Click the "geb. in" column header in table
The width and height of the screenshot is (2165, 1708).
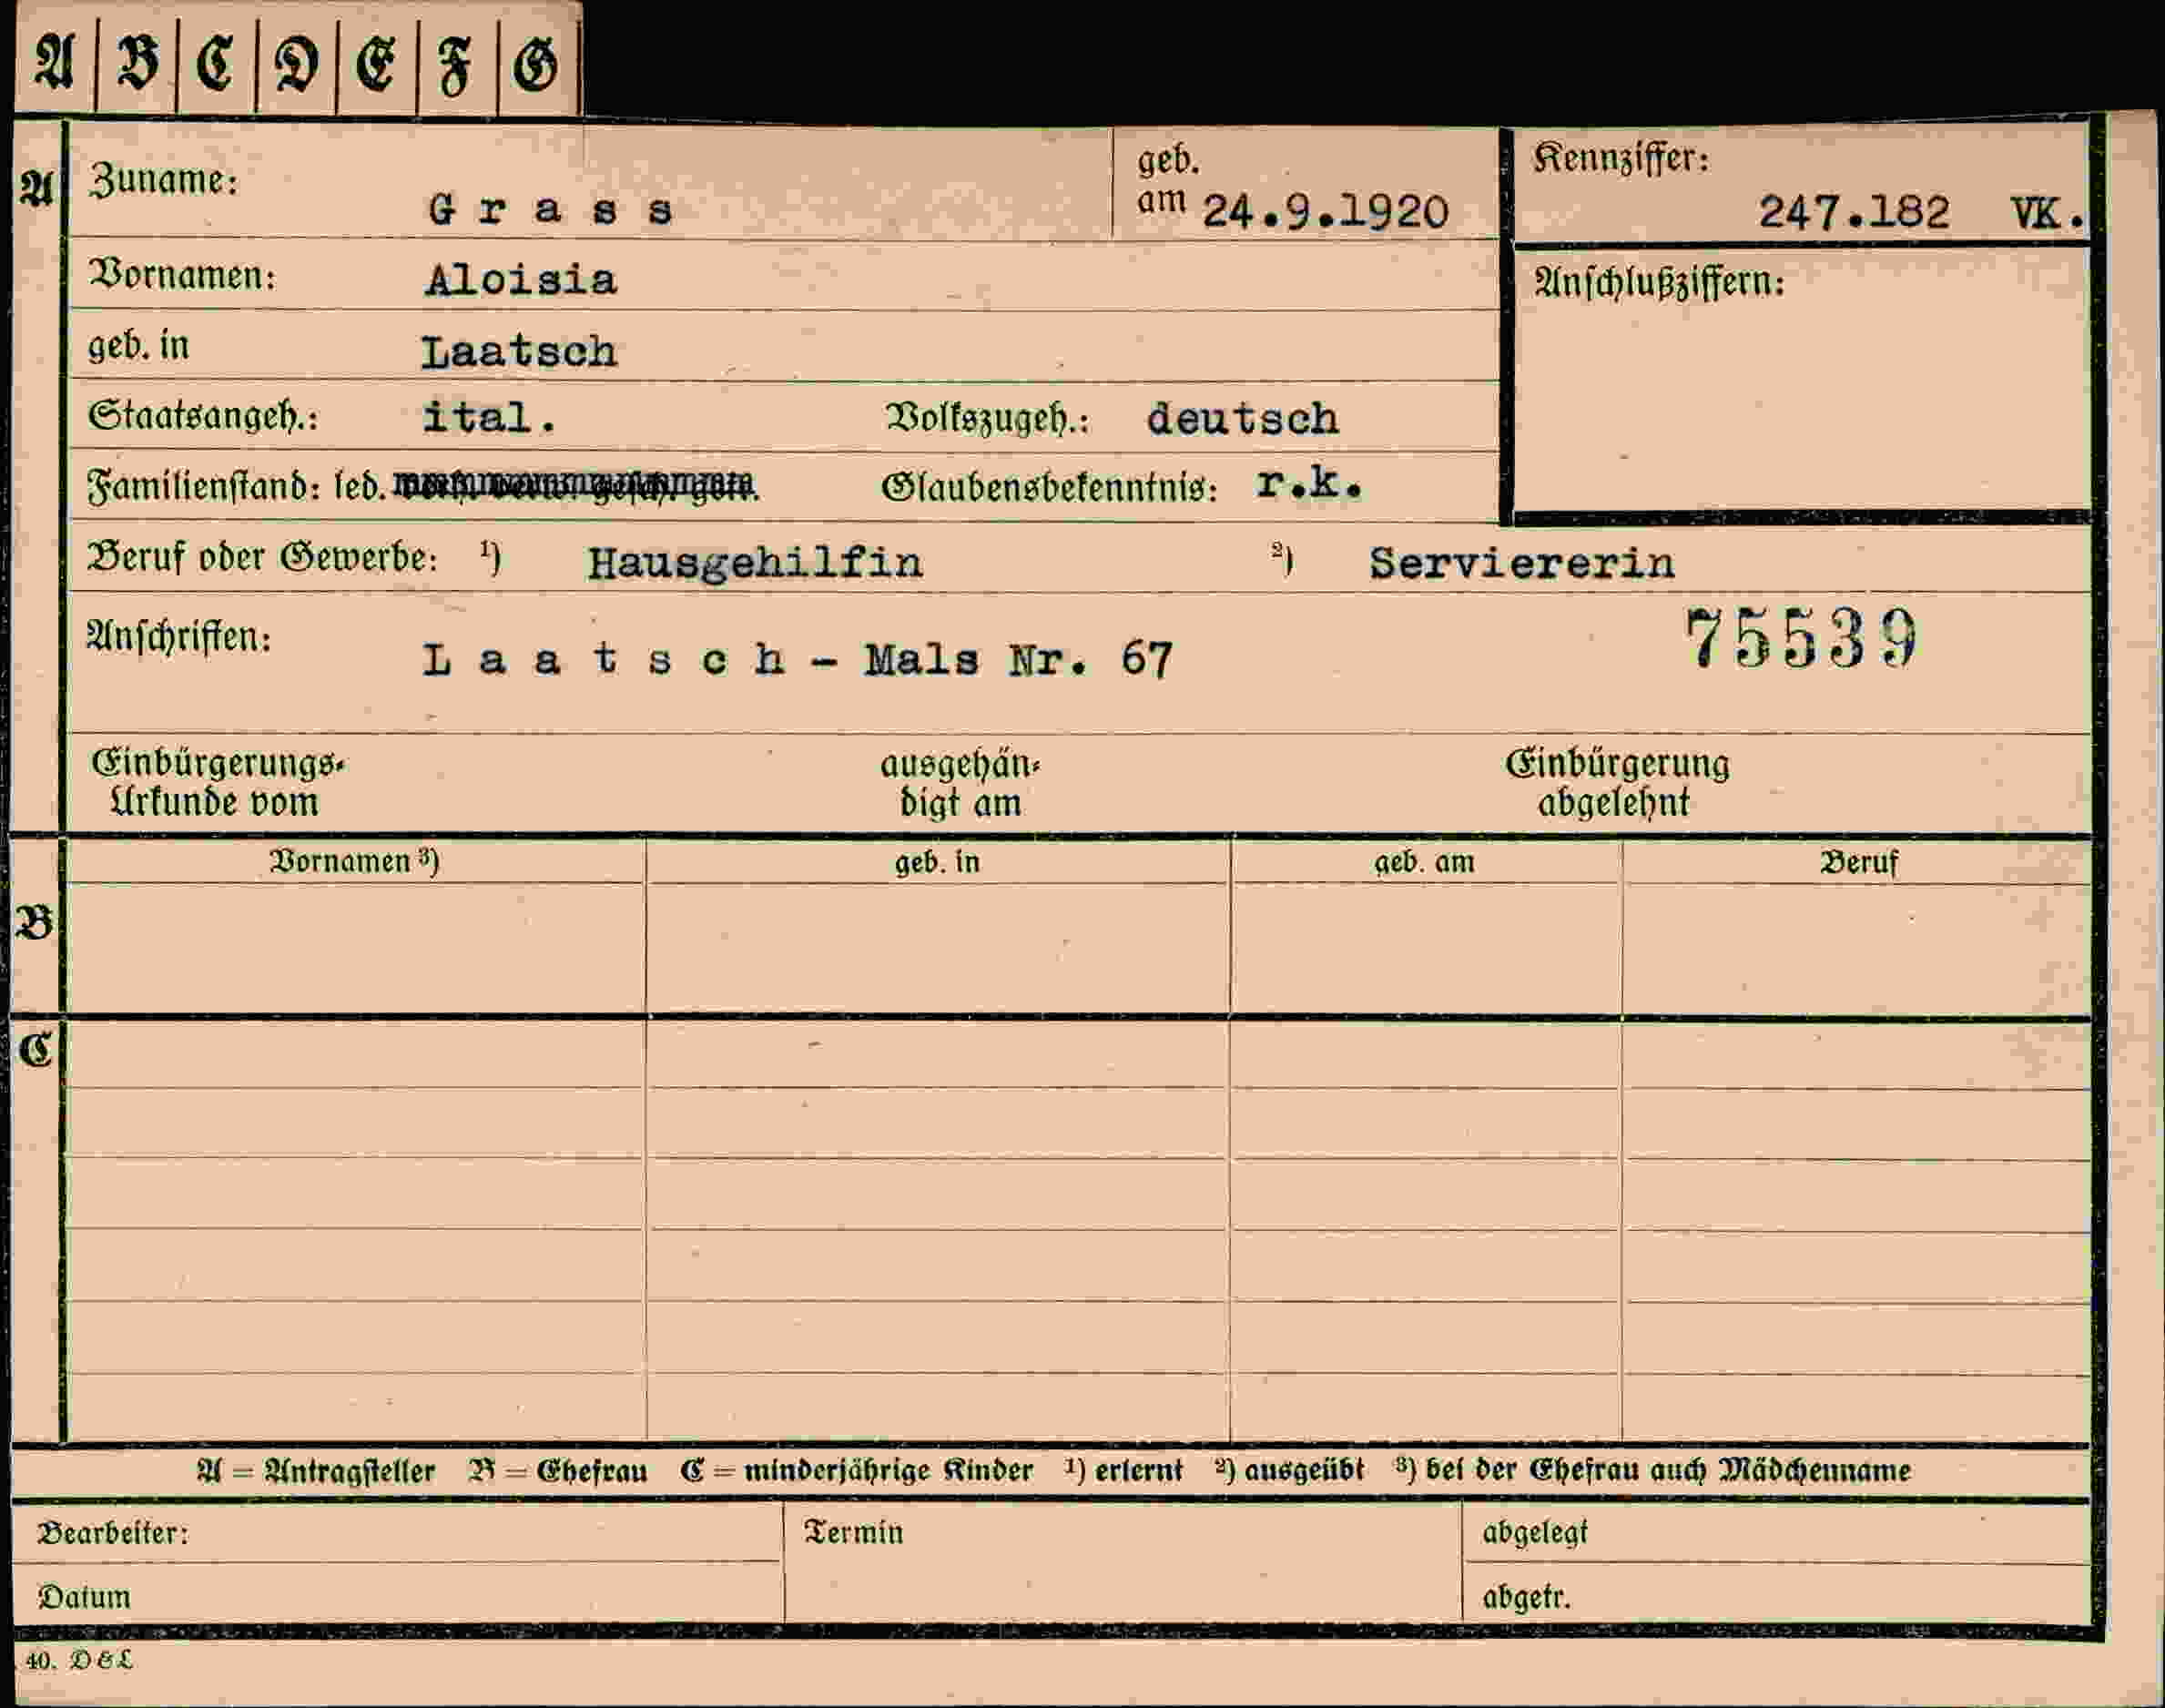point(937,862)
